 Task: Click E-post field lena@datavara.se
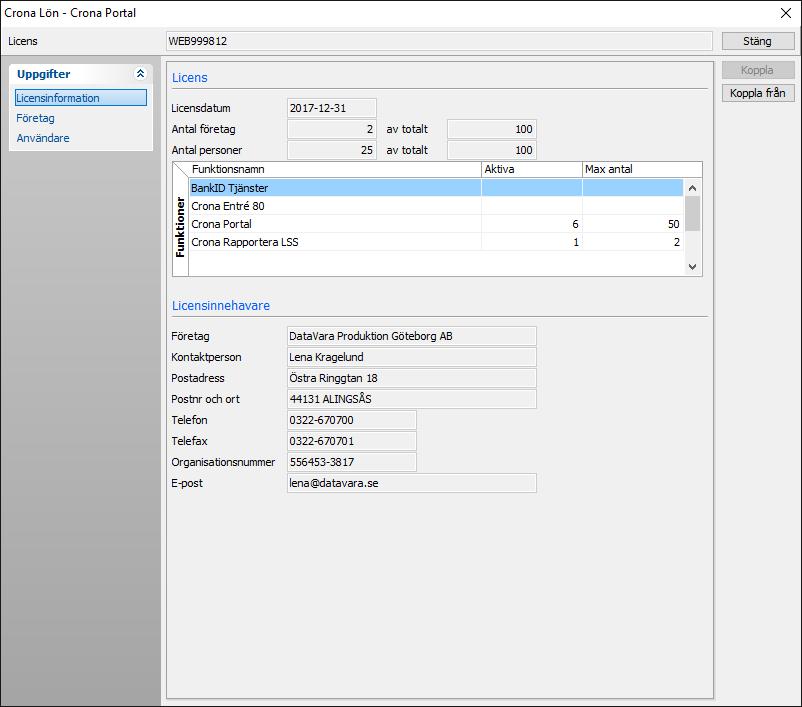pos(412,483)
